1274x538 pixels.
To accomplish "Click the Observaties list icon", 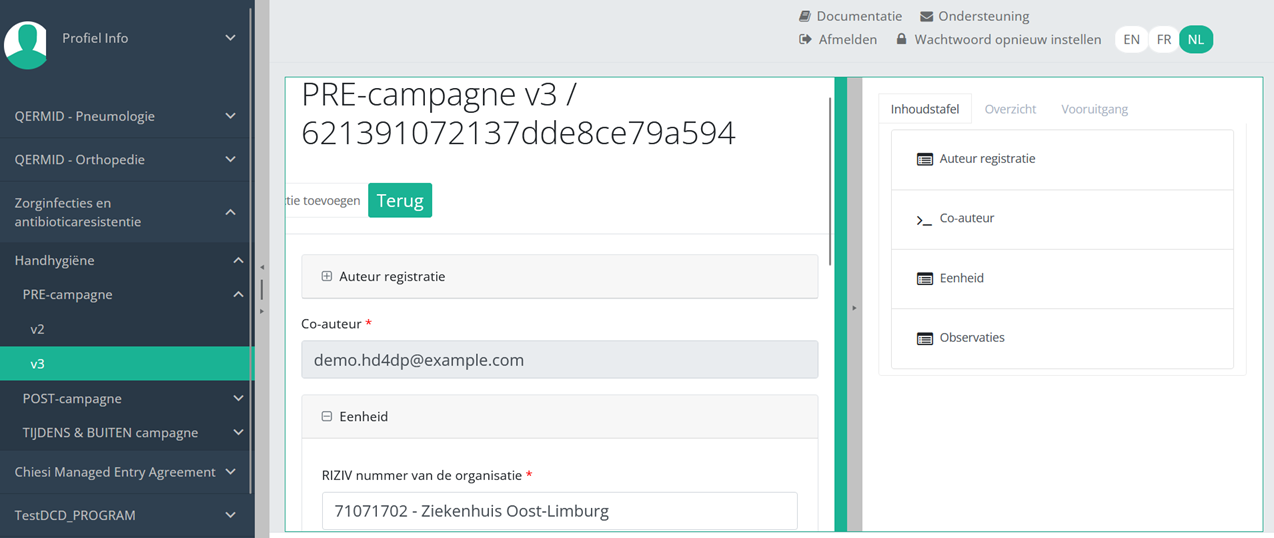I will 925,338.
